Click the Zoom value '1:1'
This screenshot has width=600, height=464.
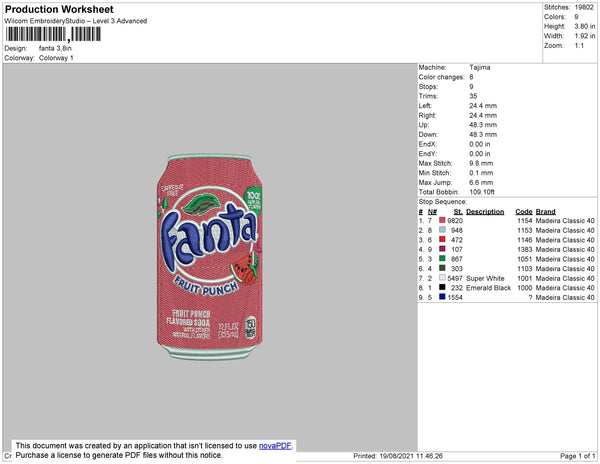[x=579, y=46]
